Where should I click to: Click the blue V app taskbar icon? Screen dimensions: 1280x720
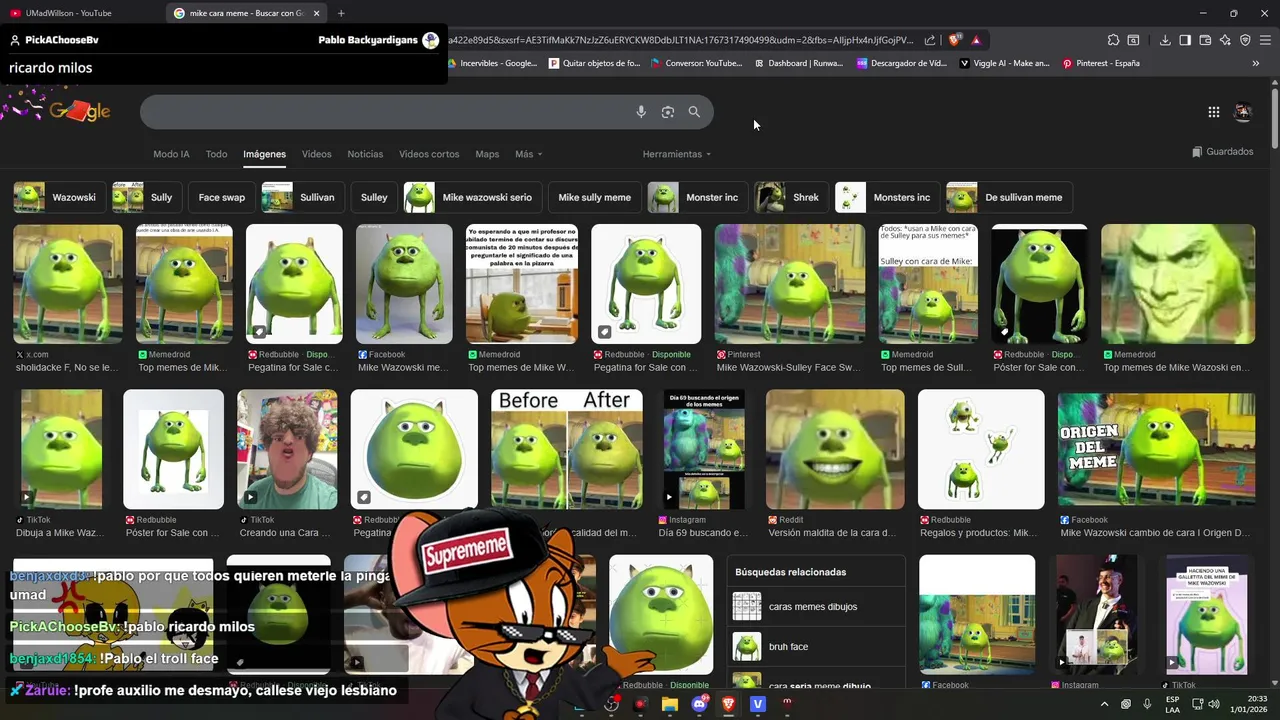click(x=757, y=704)
